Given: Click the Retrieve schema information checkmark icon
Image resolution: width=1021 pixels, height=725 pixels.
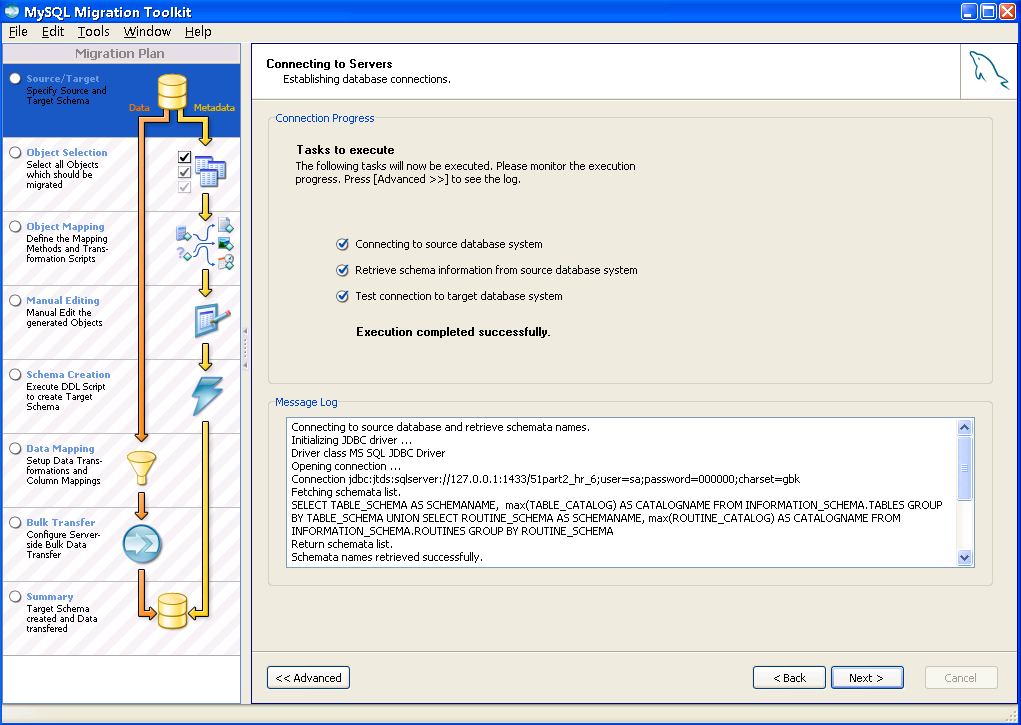Looking at the screenshot, I should tap(342, 270).
